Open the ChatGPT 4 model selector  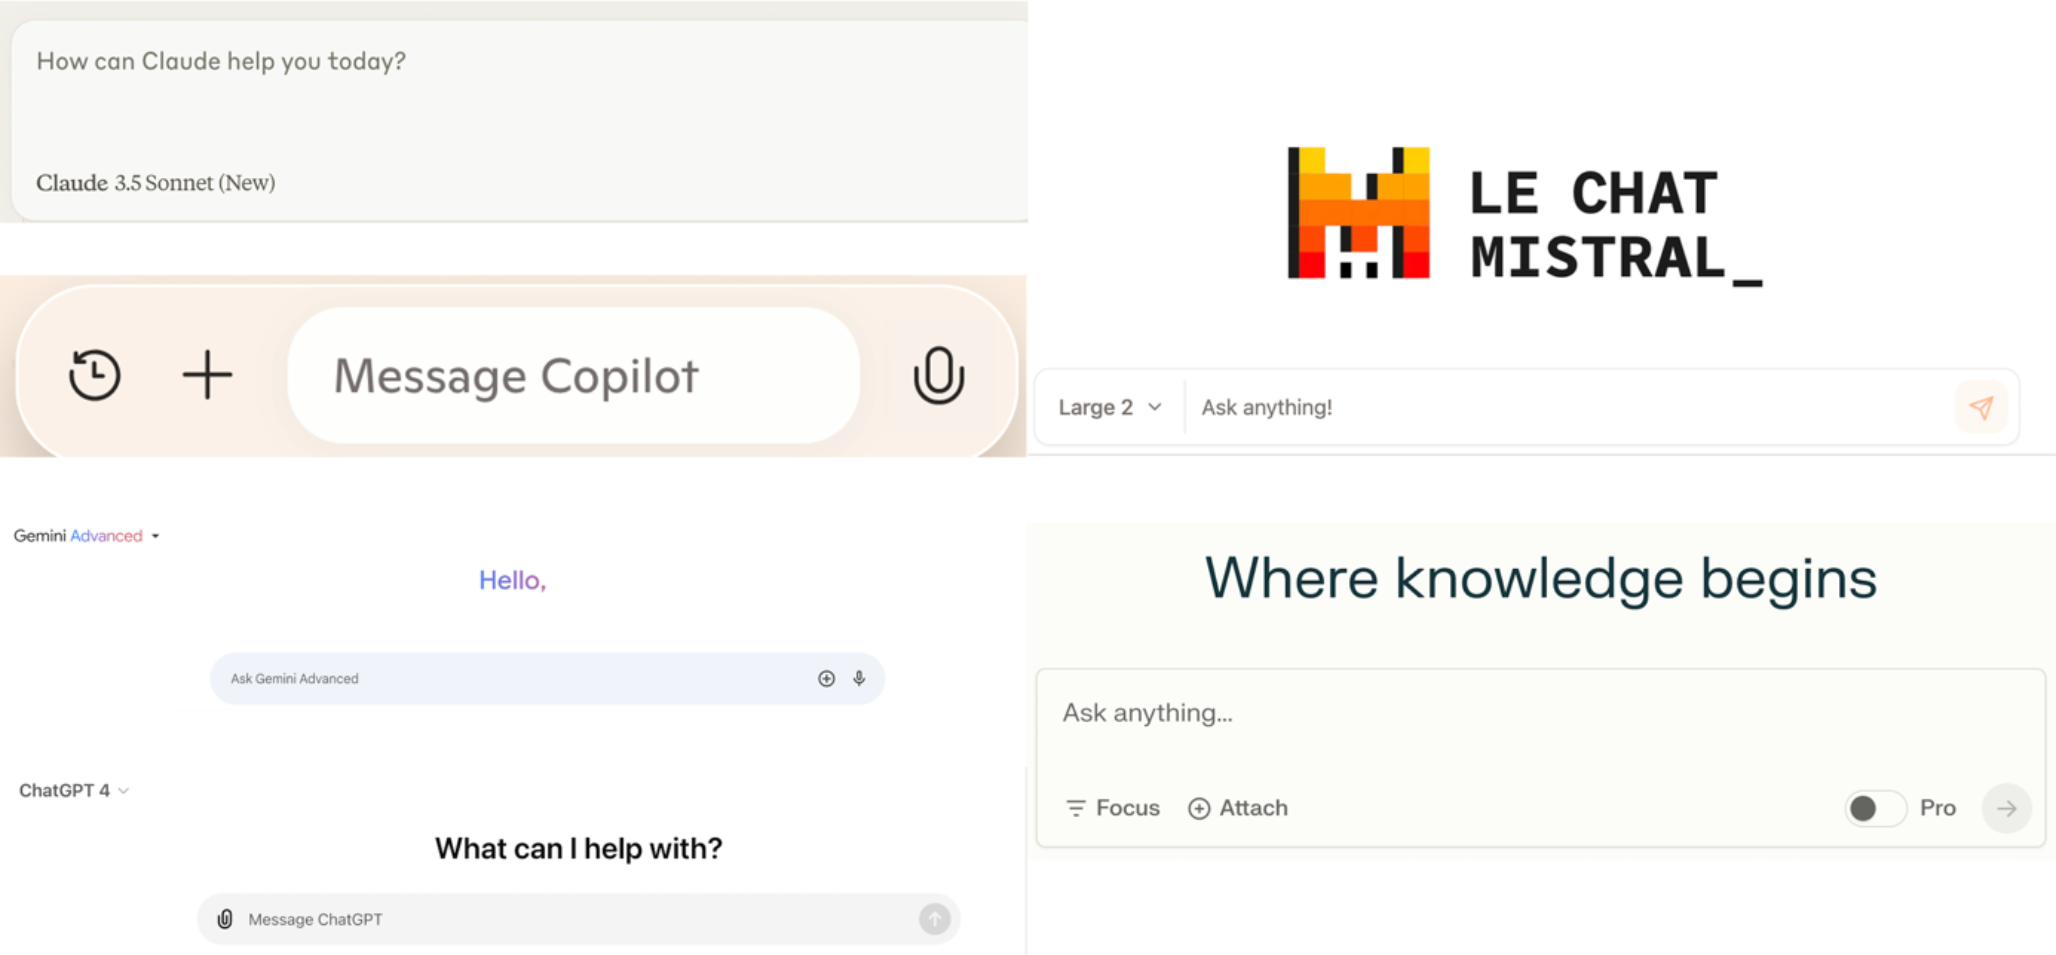[x=74, y=790]
